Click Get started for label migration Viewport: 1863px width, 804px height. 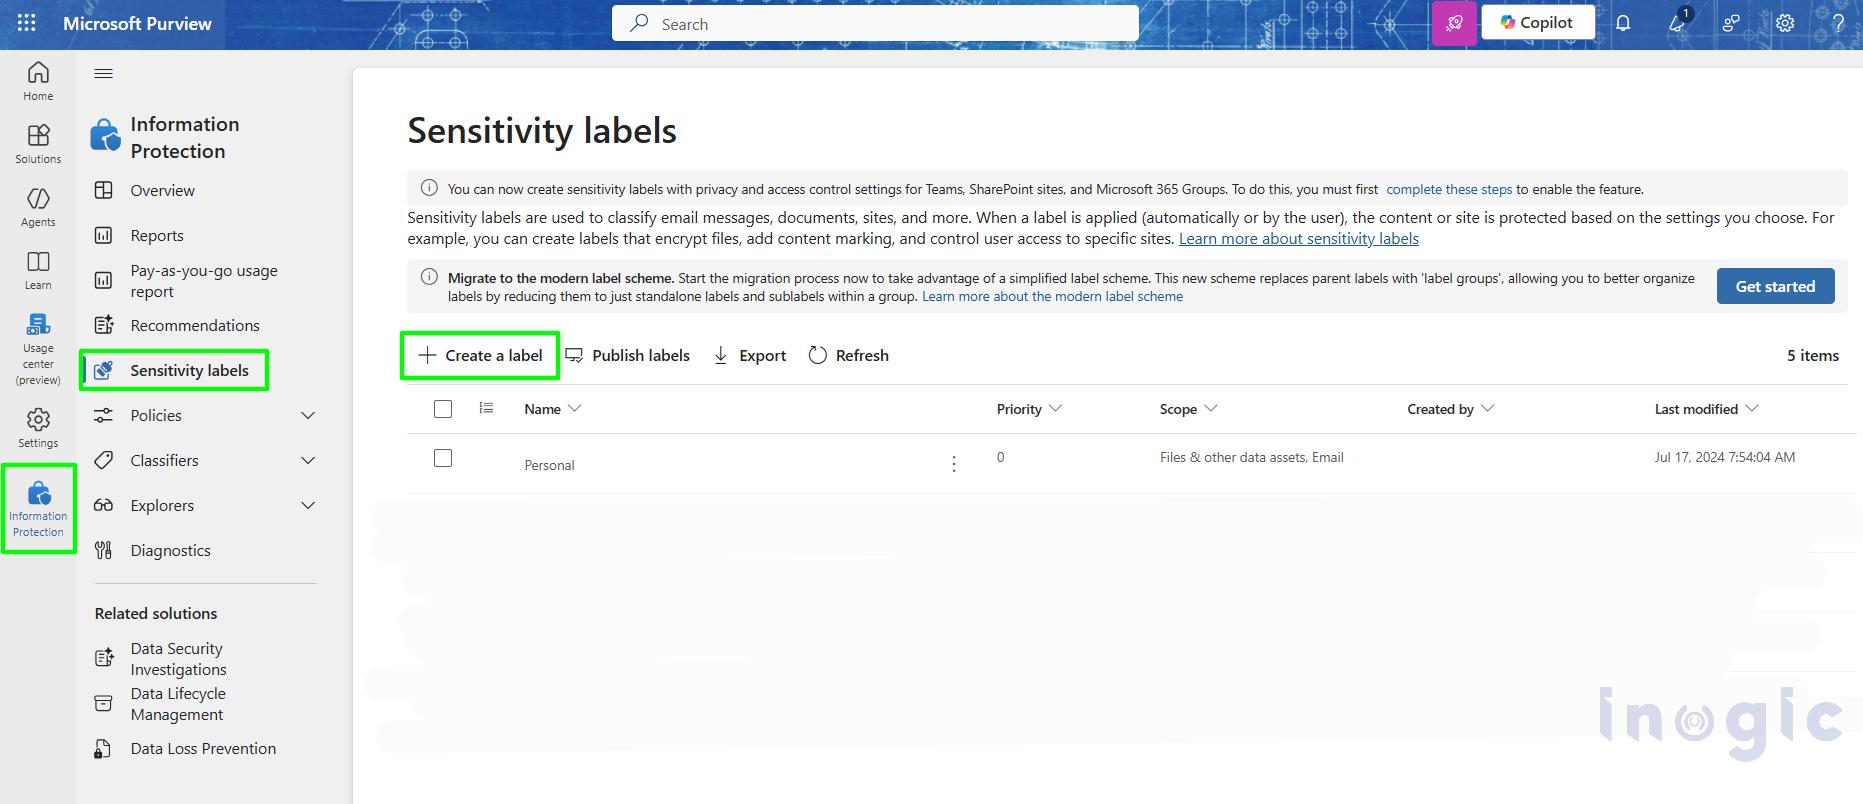point(1775,286)
